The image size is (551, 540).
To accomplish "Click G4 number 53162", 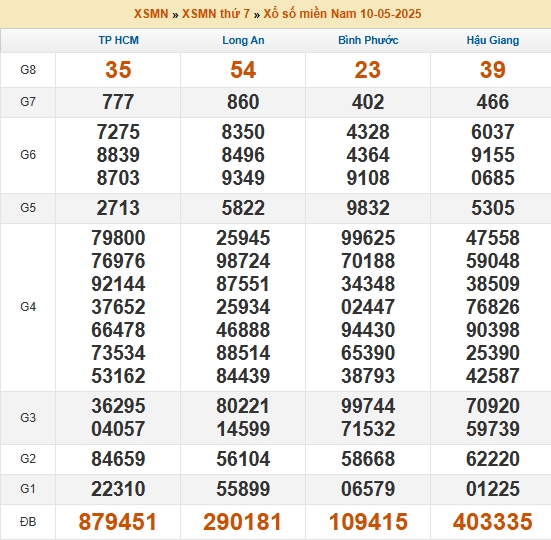I will (x=118, y=376).
